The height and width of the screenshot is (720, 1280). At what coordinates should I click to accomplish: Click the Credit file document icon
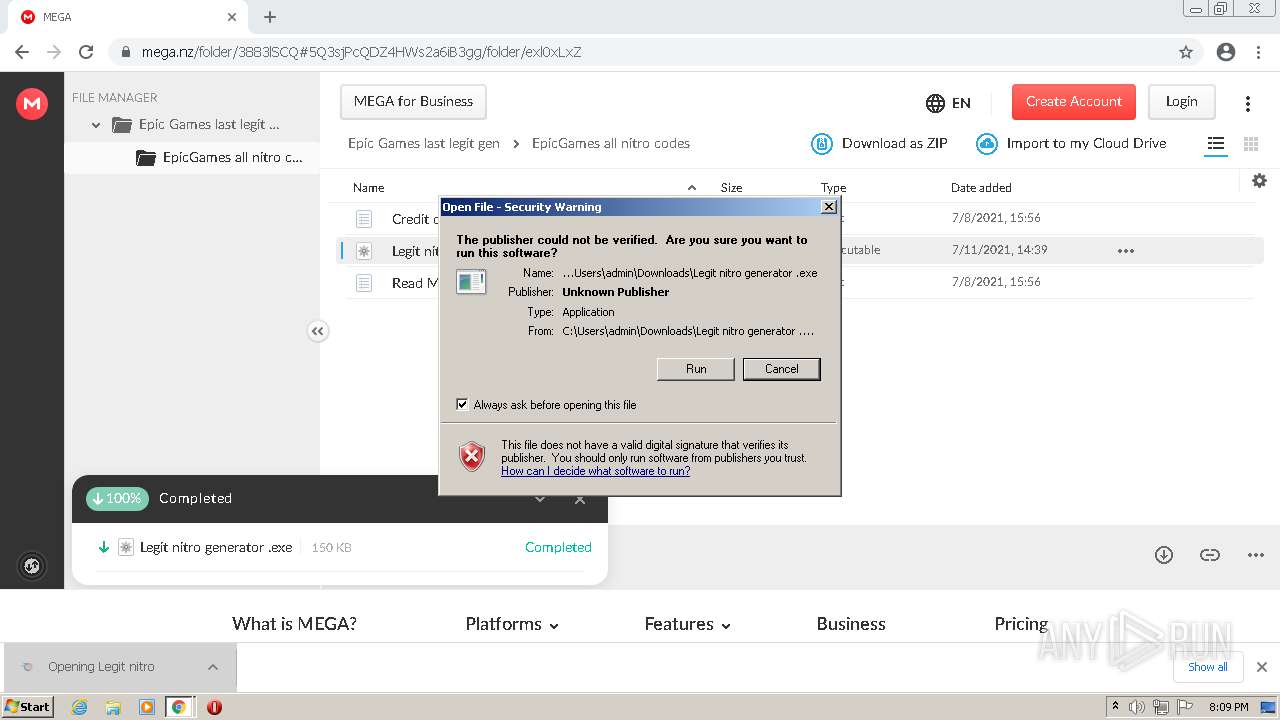click(364, 218)
